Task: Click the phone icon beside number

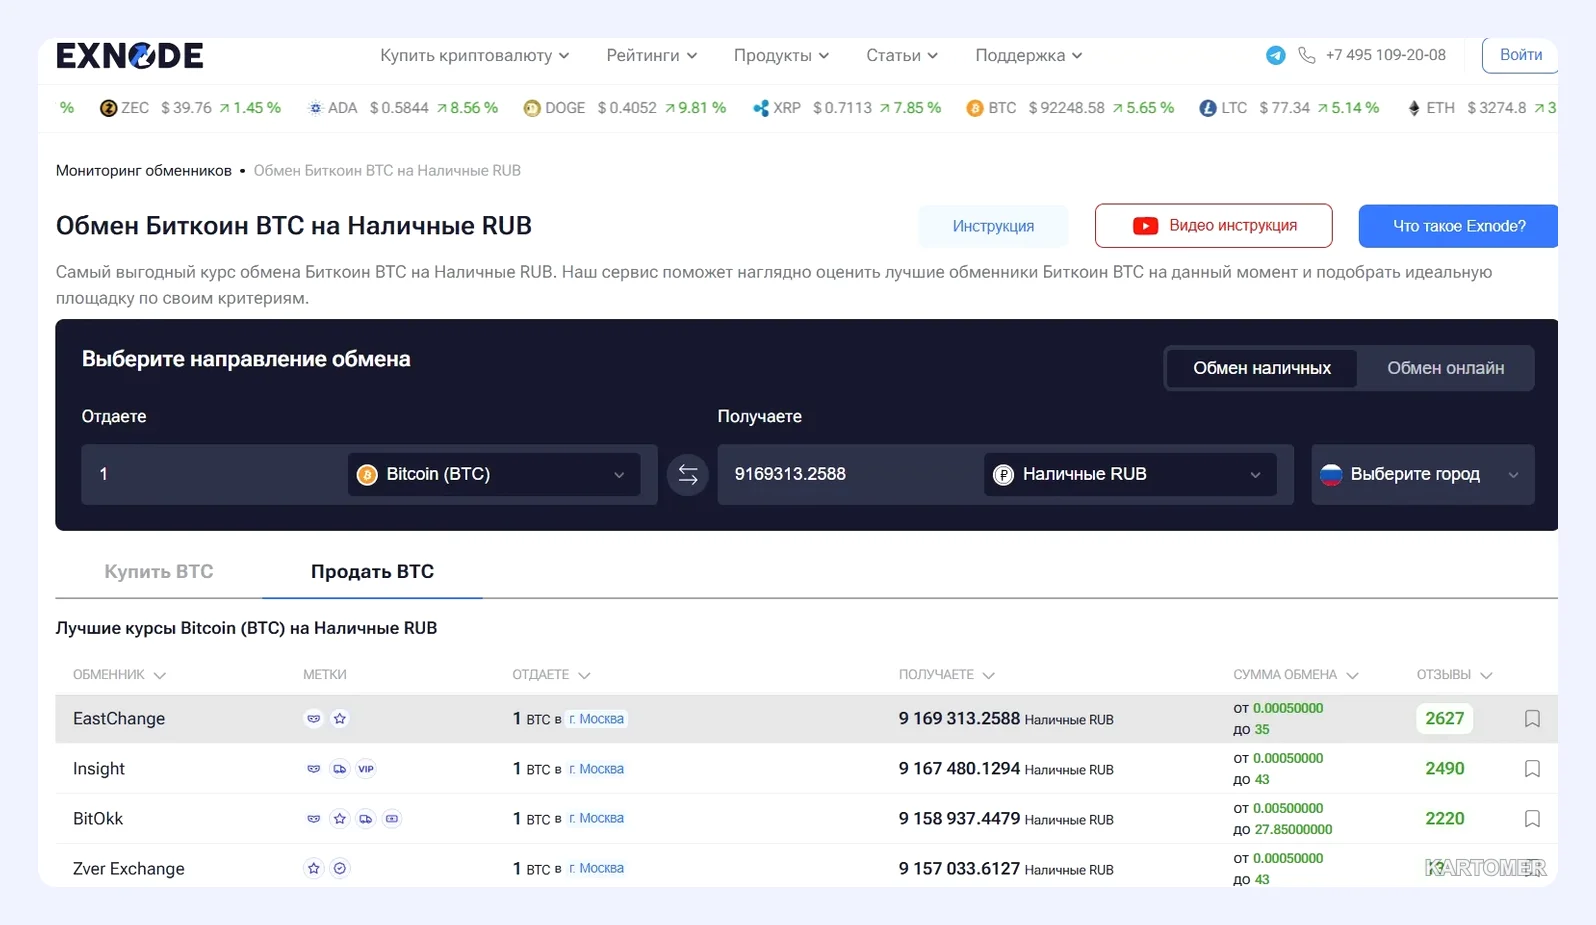Action: [1306, 55]
